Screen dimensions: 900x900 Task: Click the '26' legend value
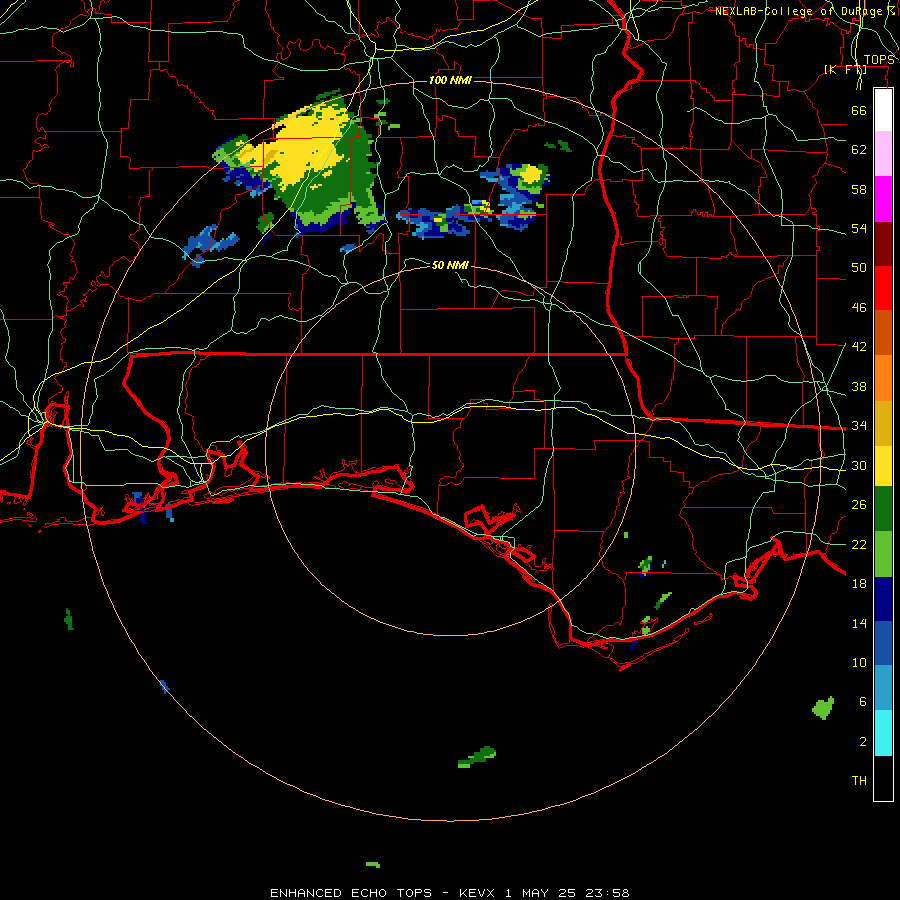(859, 505)
